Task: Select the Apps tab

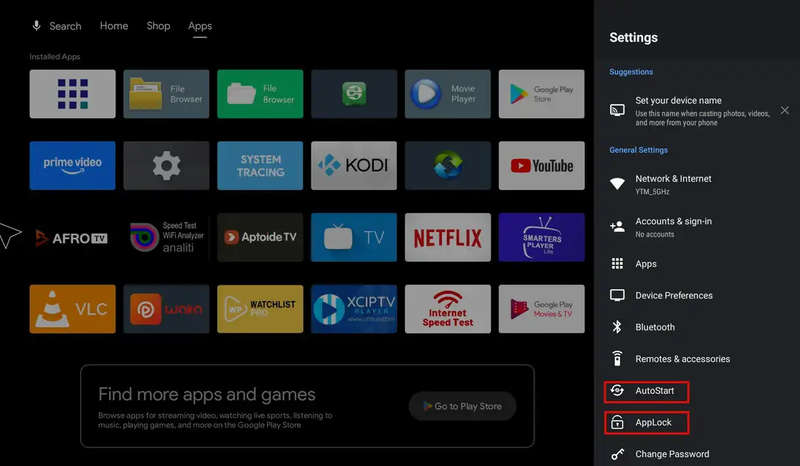Action: click(x=200, y=26)
